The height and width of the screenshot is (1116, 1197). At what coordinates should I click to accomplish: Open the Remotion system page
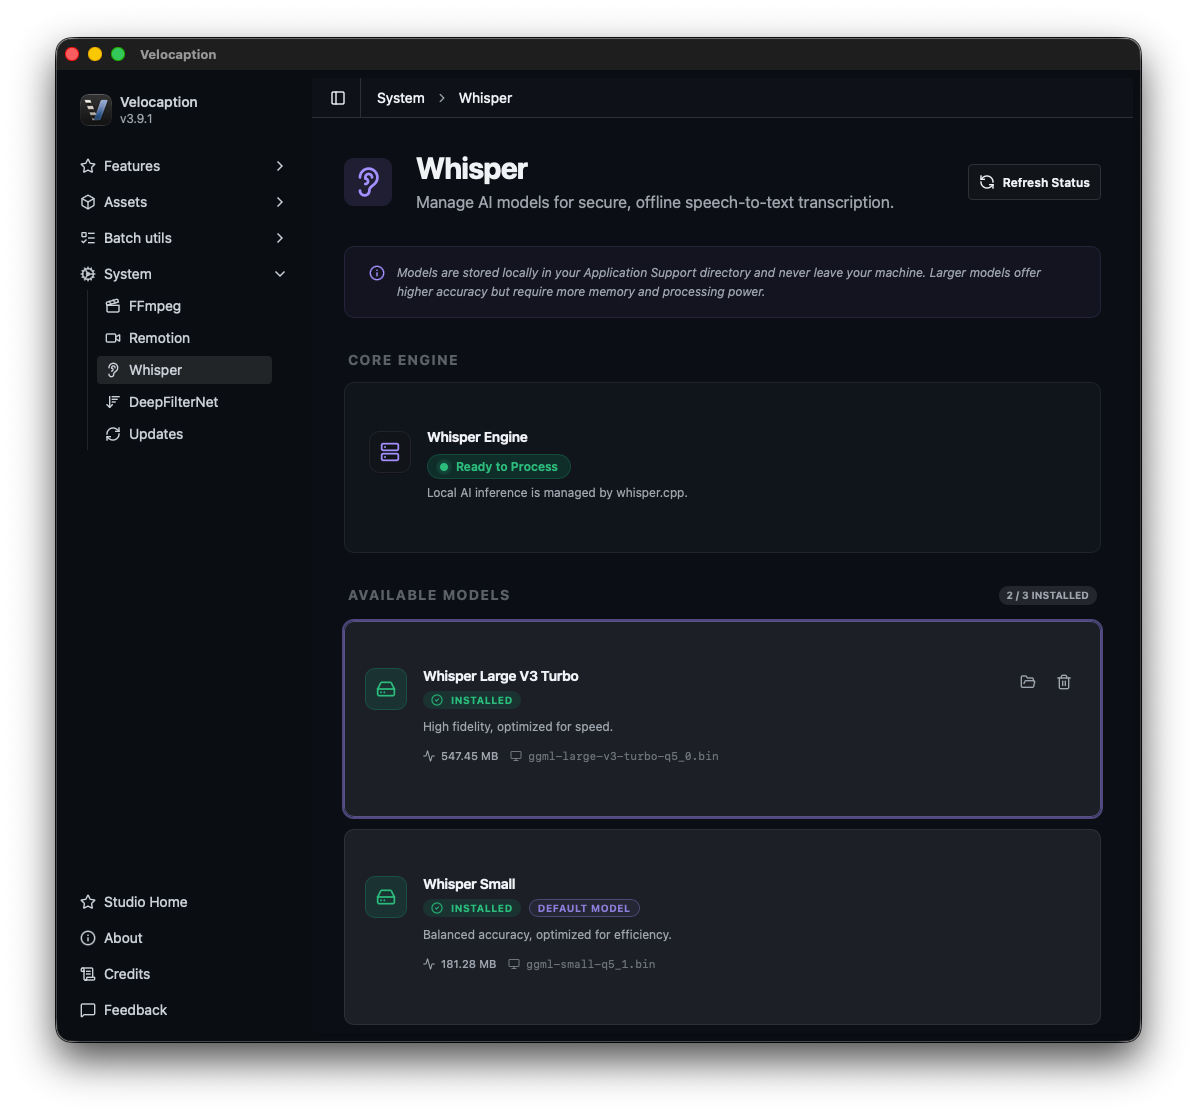184,337
